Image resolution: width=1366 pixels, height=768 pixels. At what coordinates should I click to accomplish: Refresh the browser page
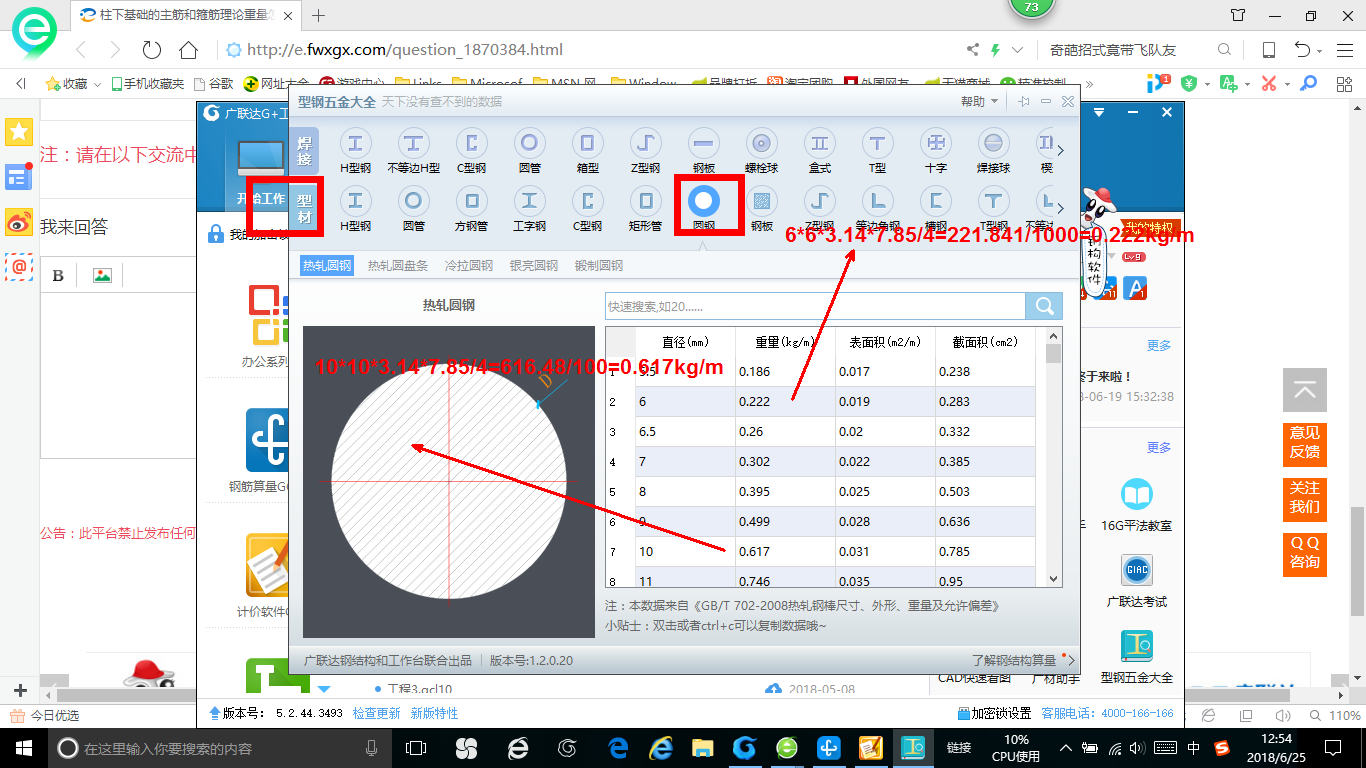151,50
